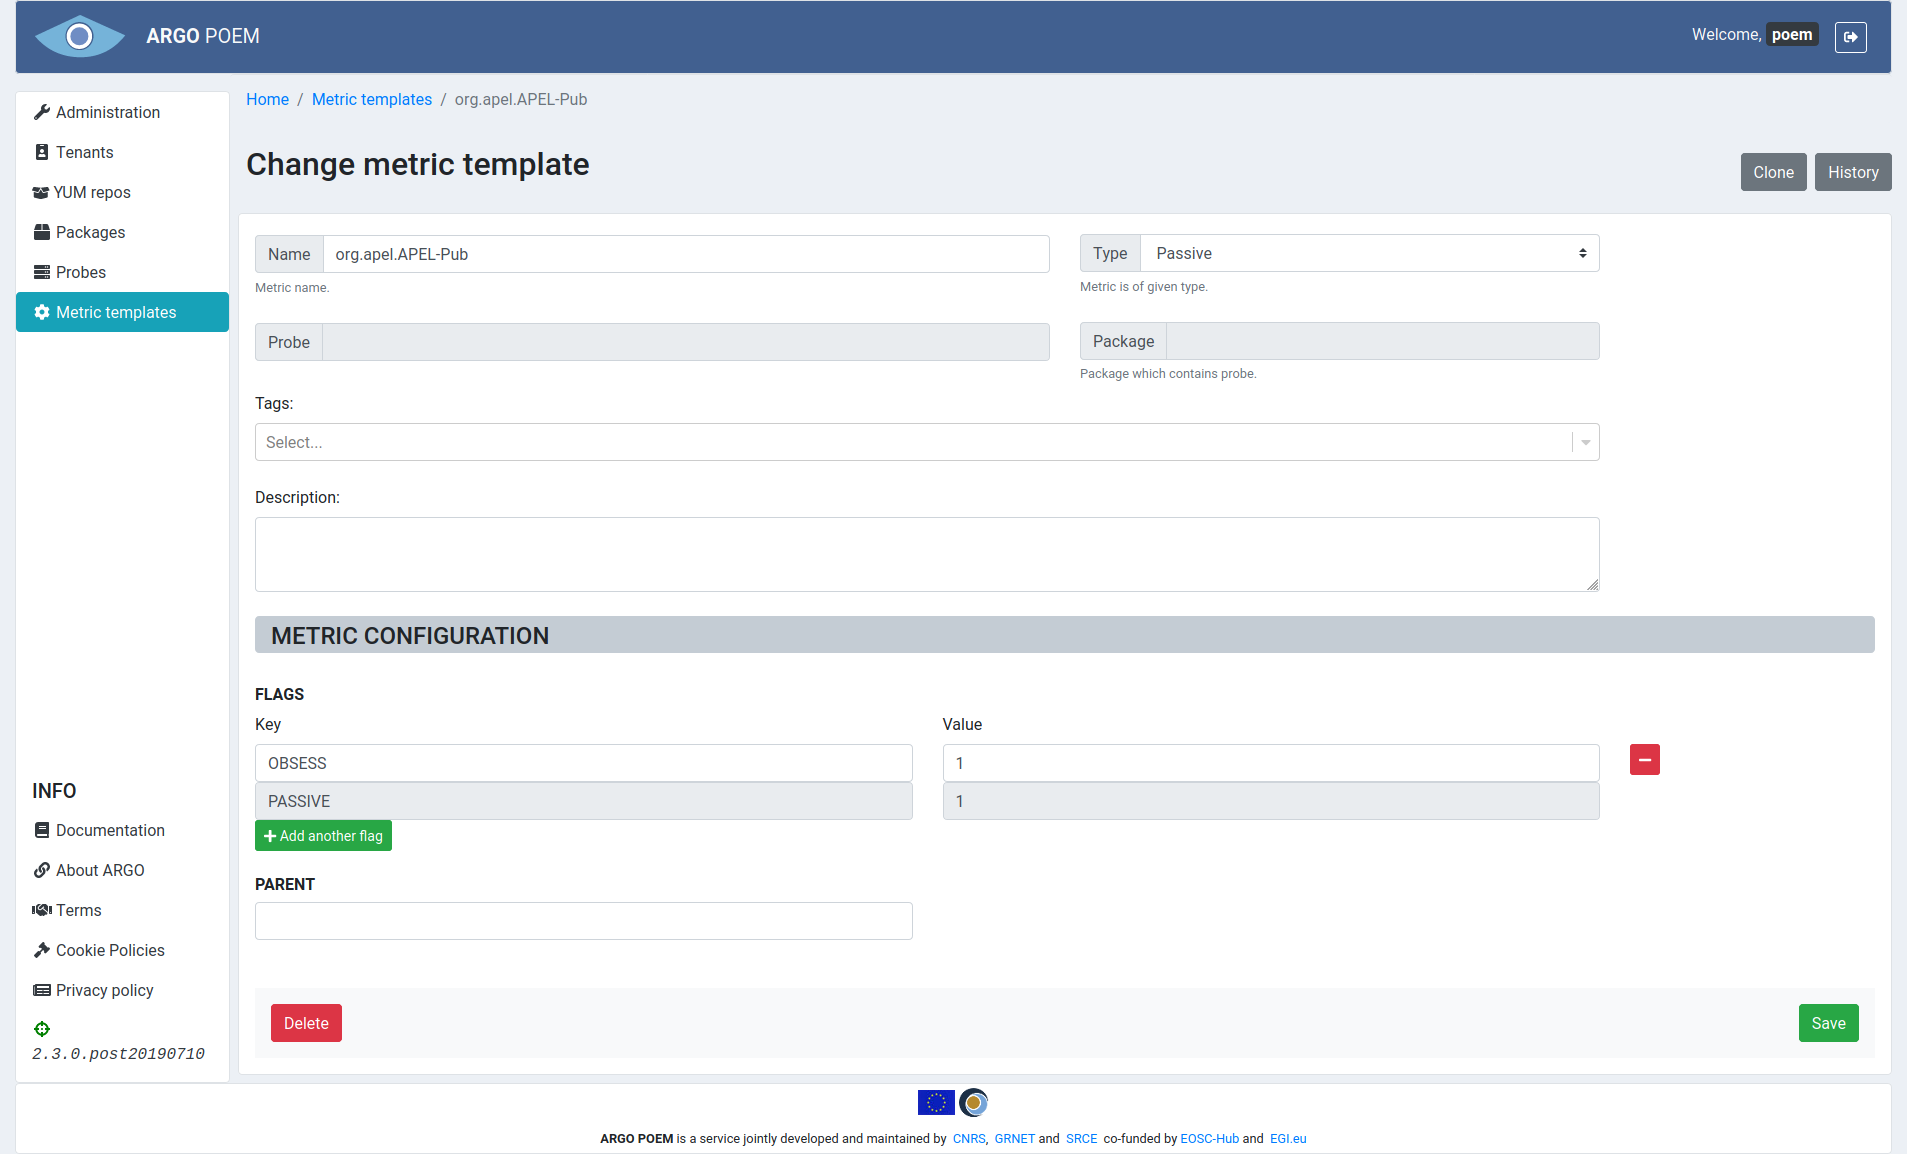The width and height of the screenshot is (1907, 1154).
Task: Focus the Name field with org.apel.APEL-Pub
Action: (686, 254)
